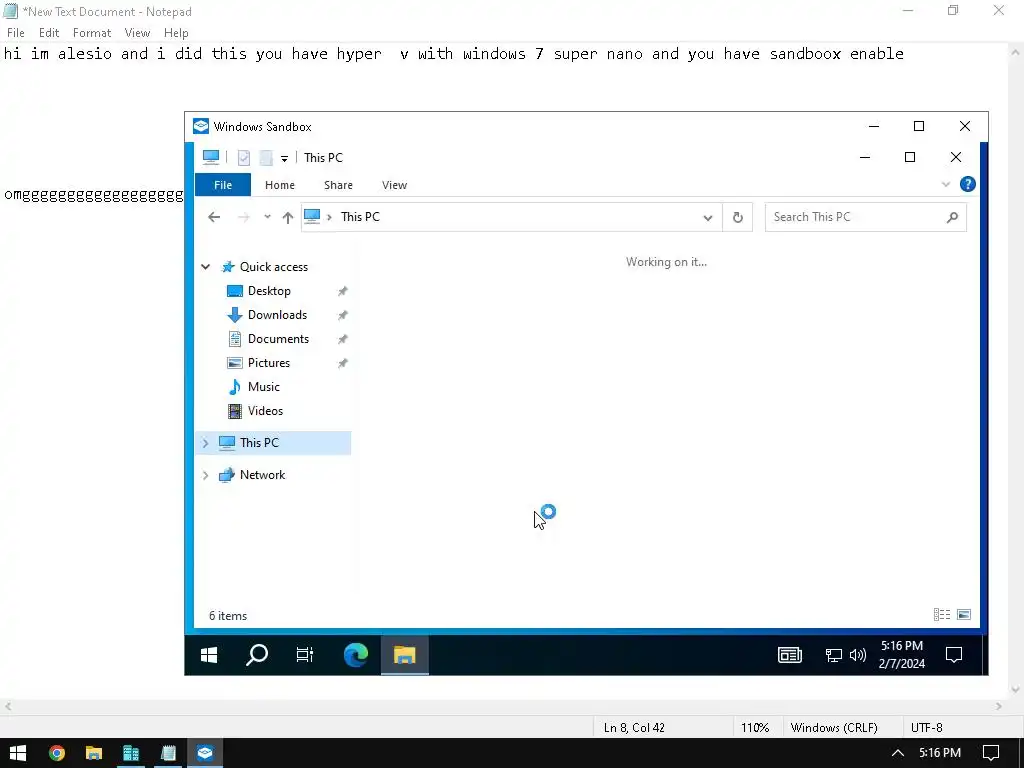
Task: Expand the Explorer ribbon chevron
Action: [946, 184]
